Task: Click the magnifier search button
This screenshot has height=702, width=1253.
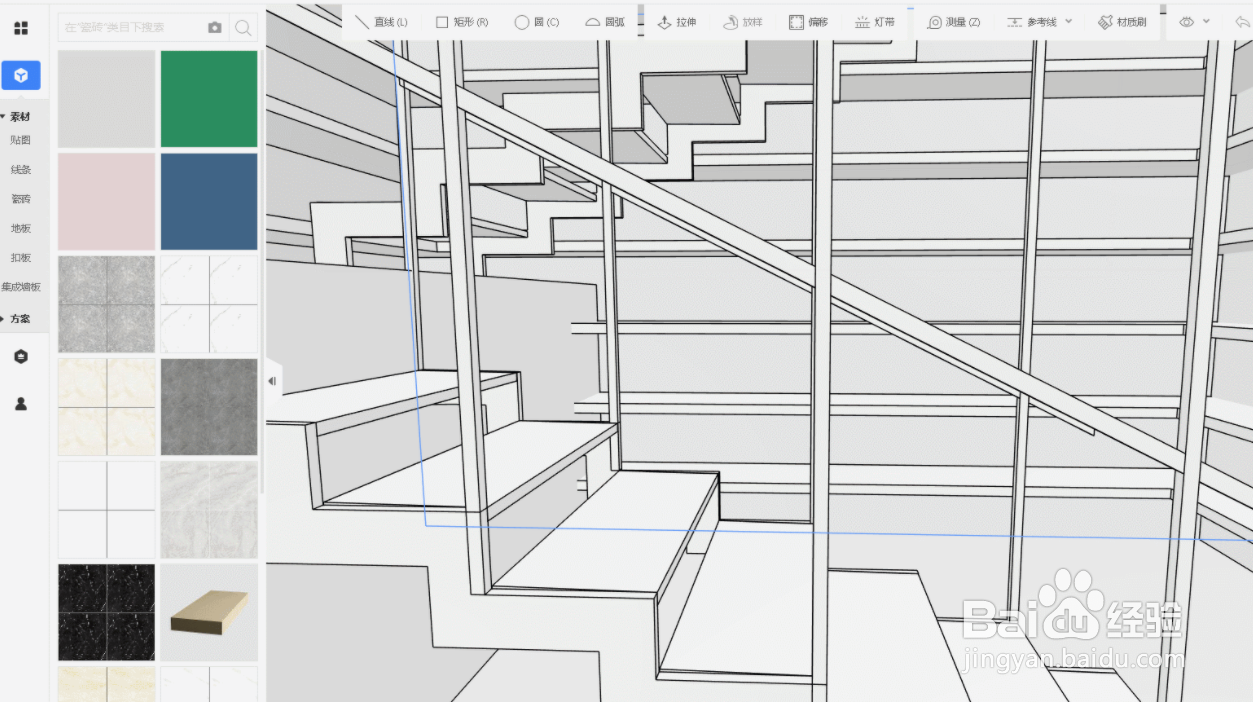Action: [243, 28]
